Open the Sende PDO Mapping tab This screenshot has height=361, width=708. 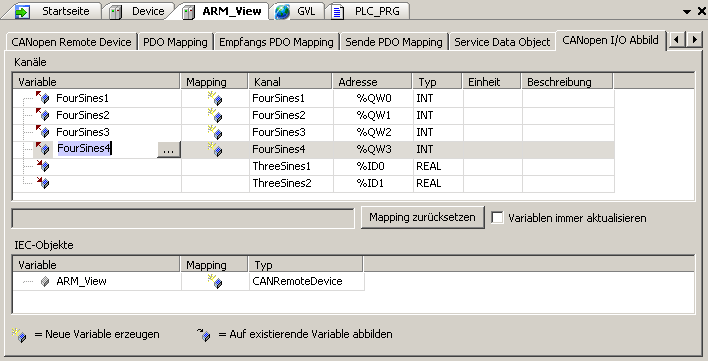(394, 42)
